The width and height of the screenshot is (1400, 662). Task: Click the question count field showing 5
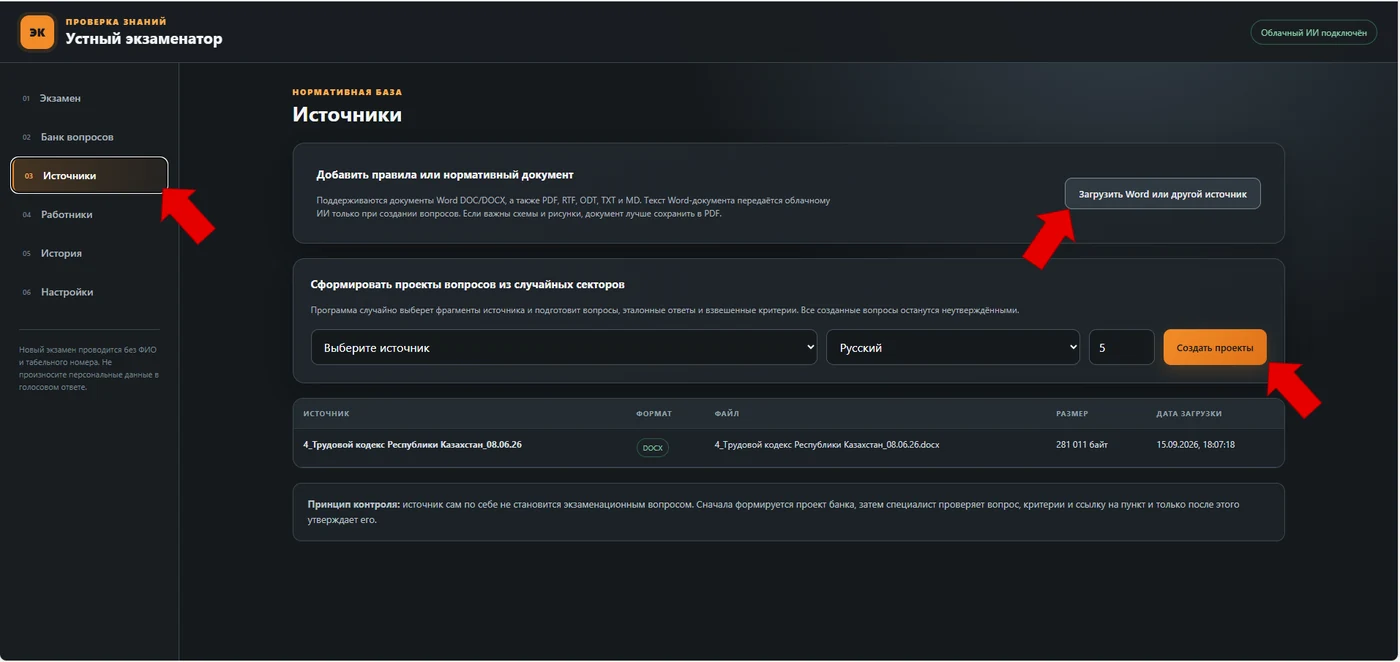tap(1121, 348)
